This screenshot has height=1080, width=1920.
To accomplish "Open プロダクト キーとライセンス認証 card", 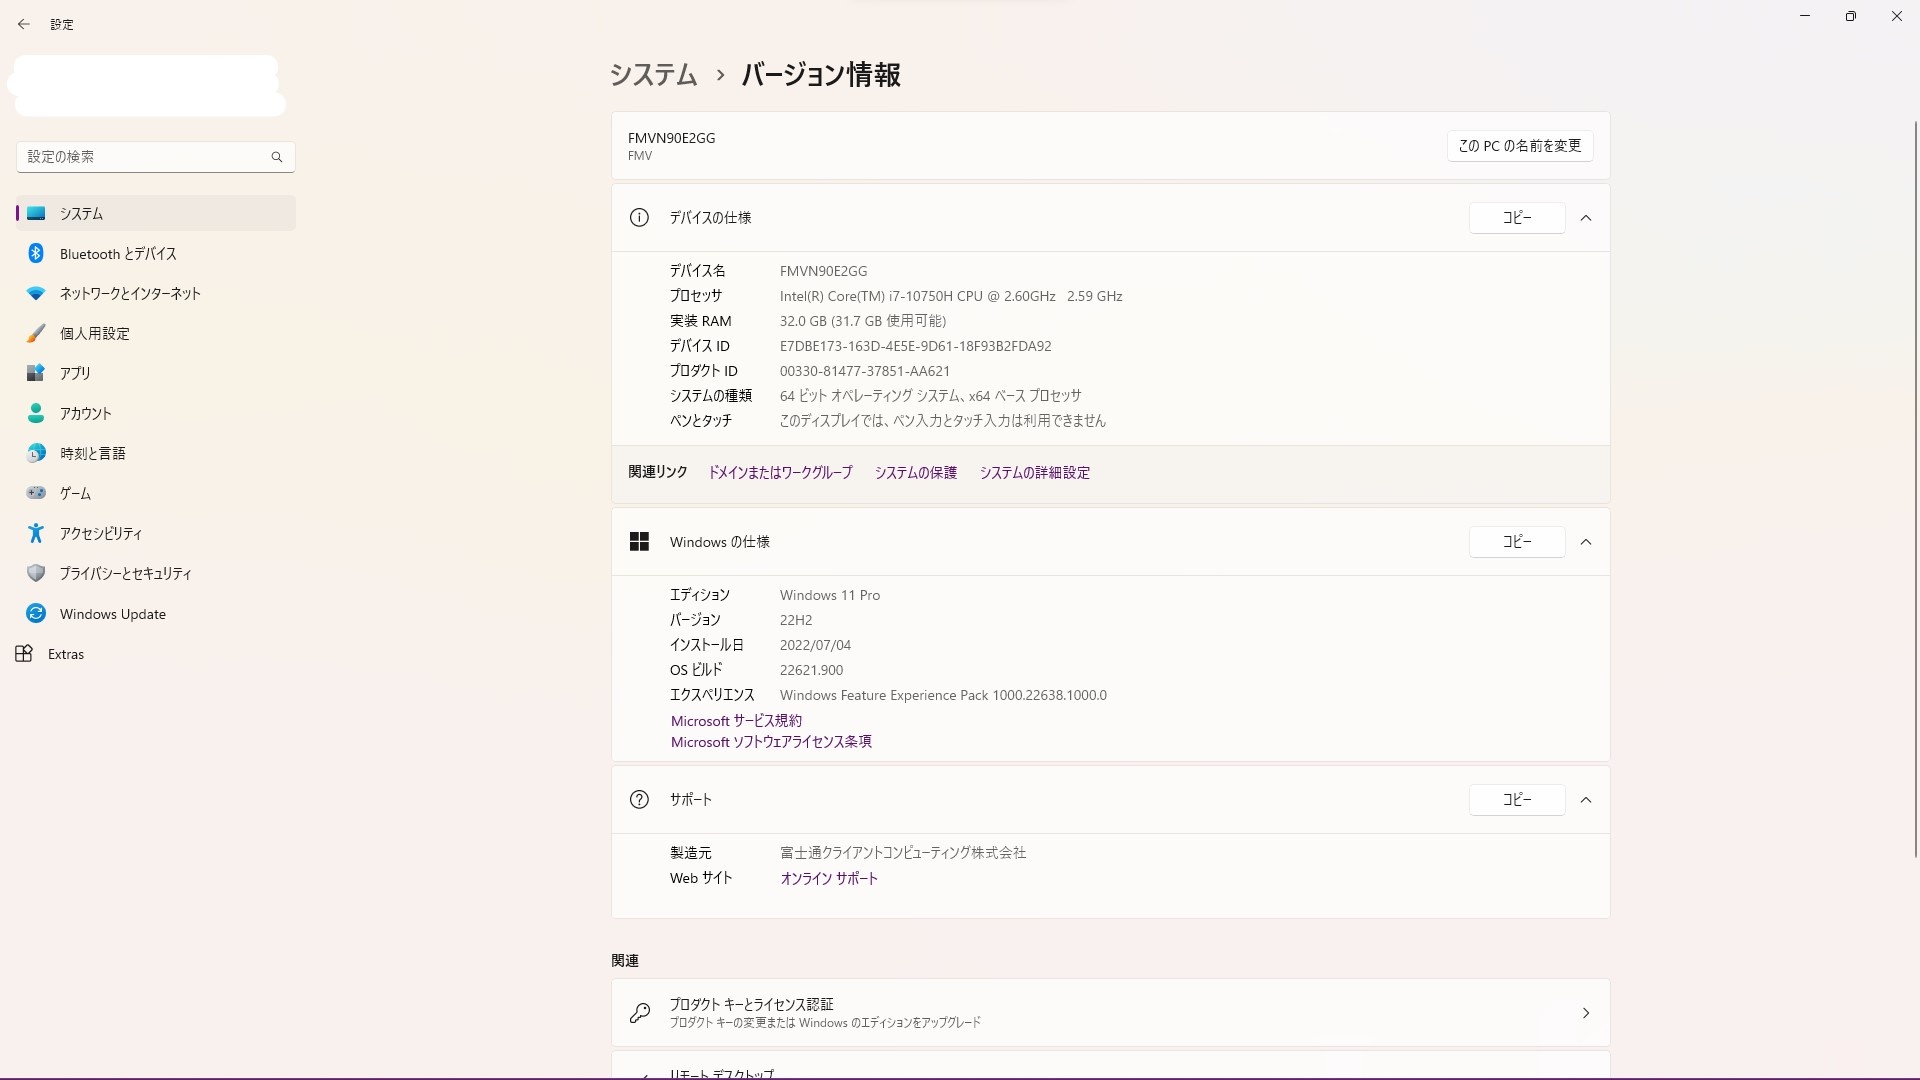I will (1110, 1013).
